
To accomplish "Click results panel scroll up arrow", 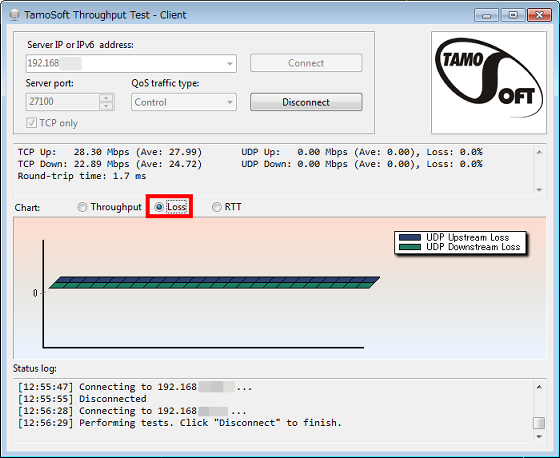I will pos(539,152).
